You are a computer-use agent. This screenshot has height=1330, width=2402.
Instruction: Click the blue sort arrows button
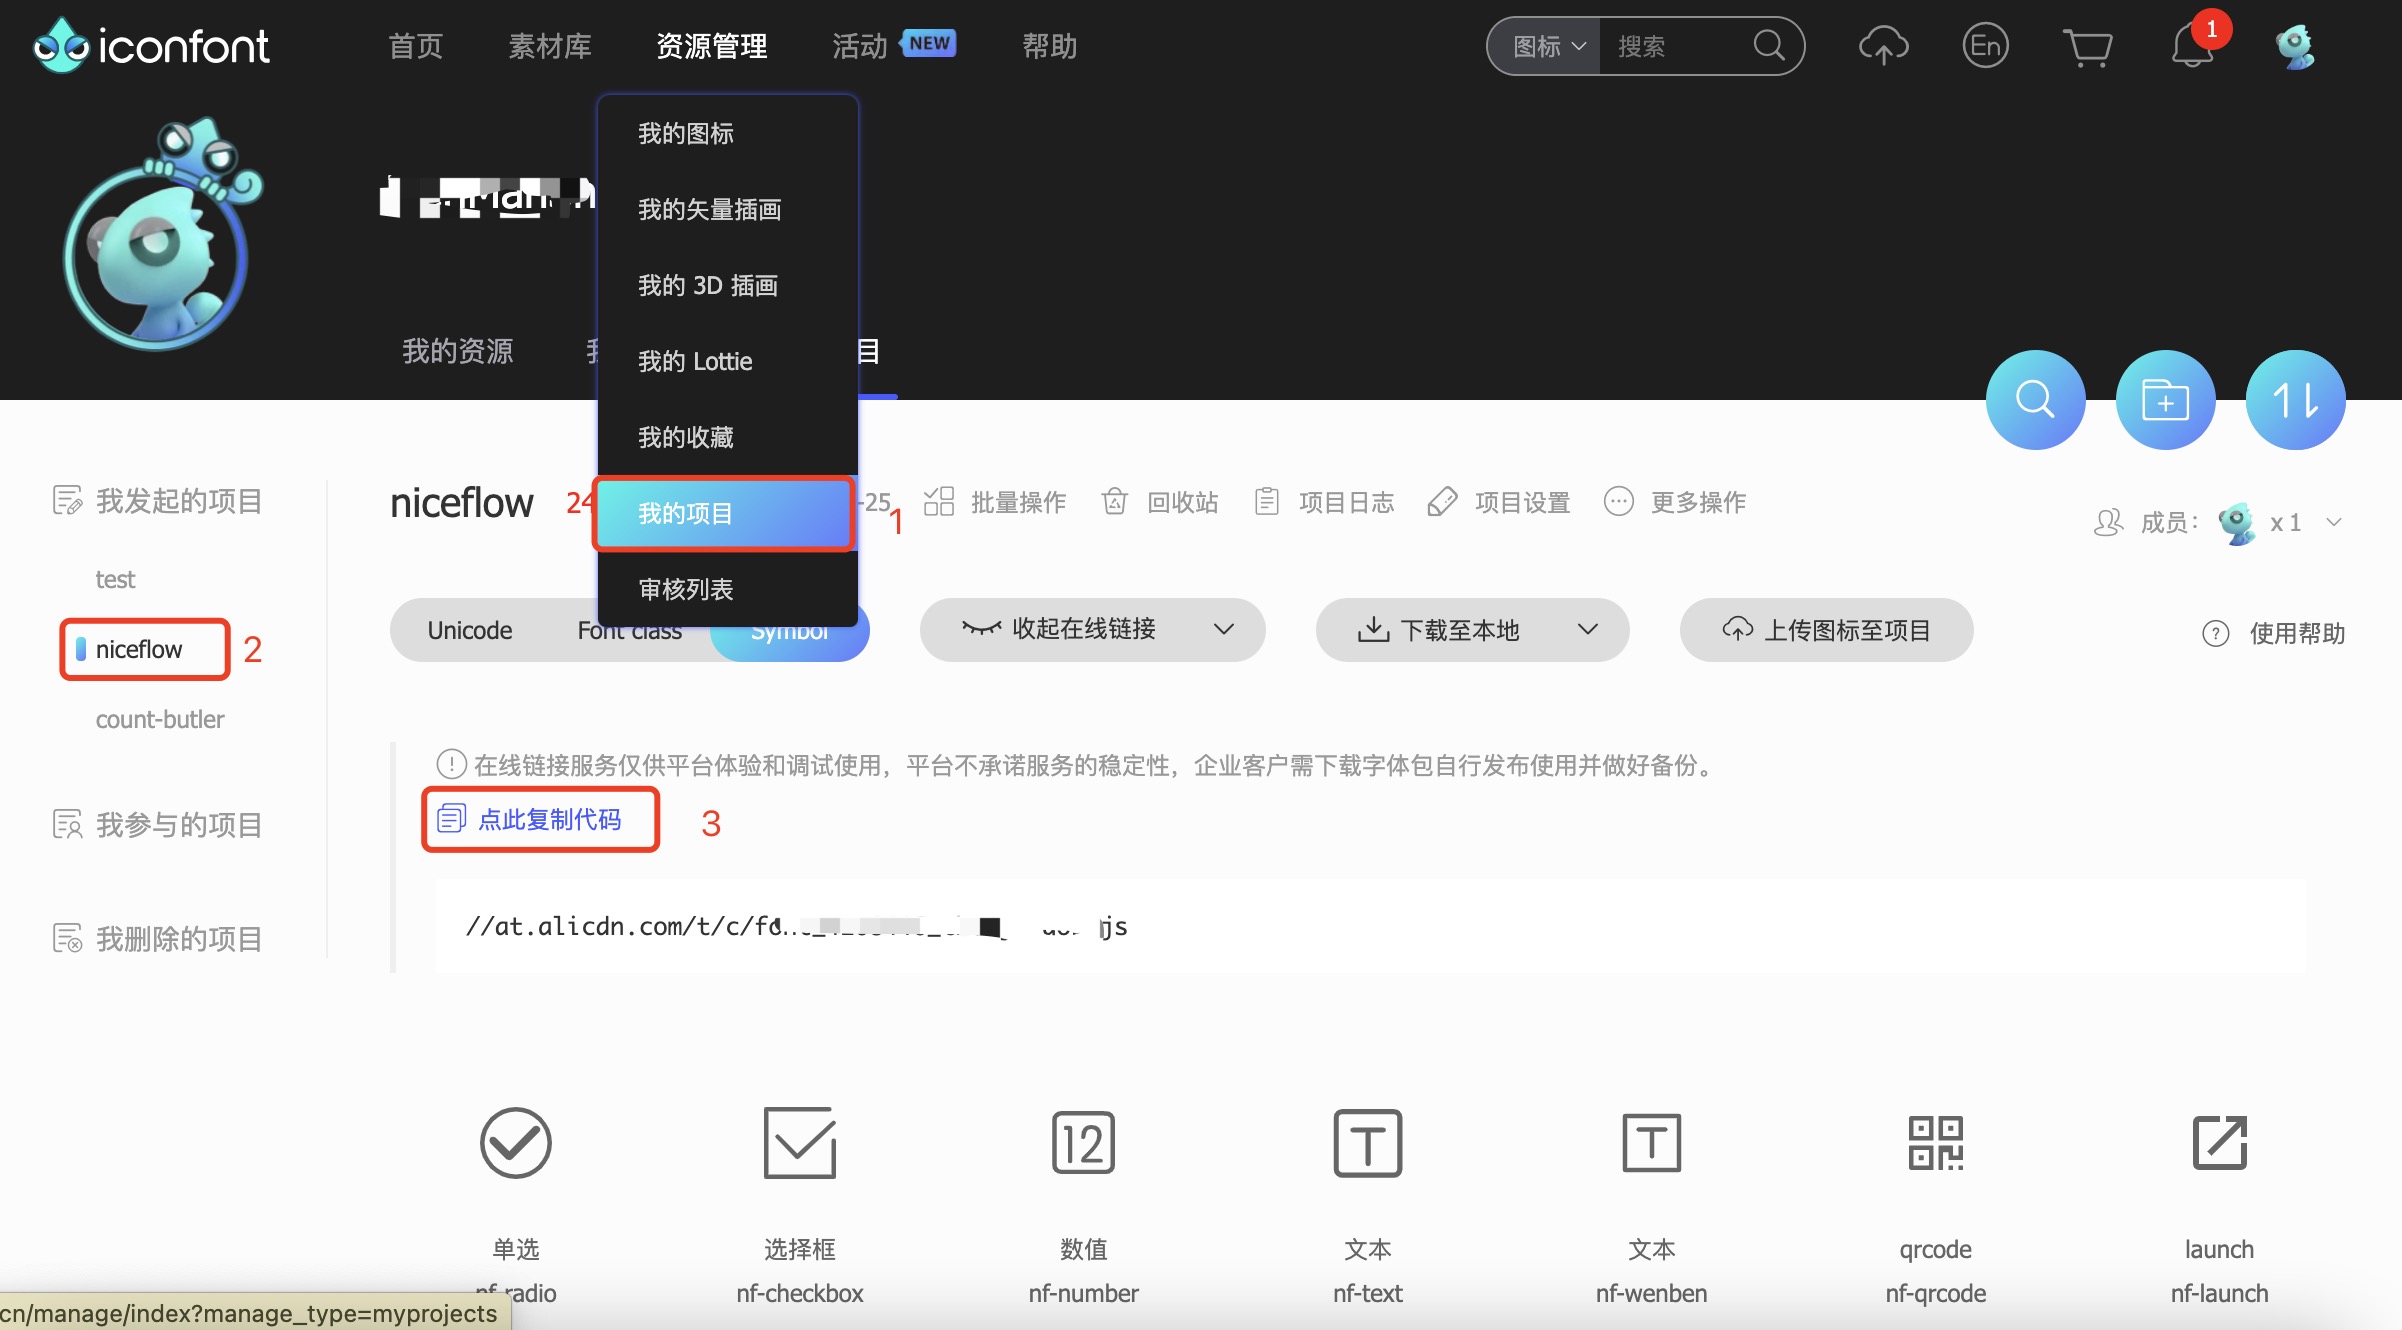(x=2295, y=400)
